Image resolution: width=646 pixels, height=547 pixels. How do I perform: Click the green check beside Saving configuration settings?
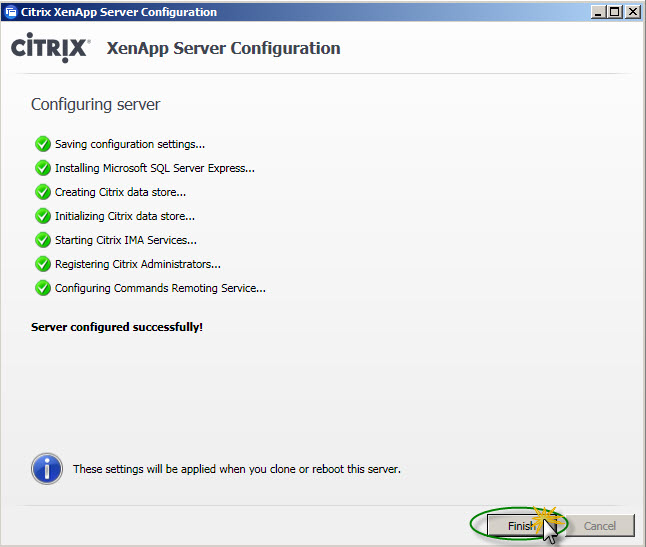[x=43, y=144]
